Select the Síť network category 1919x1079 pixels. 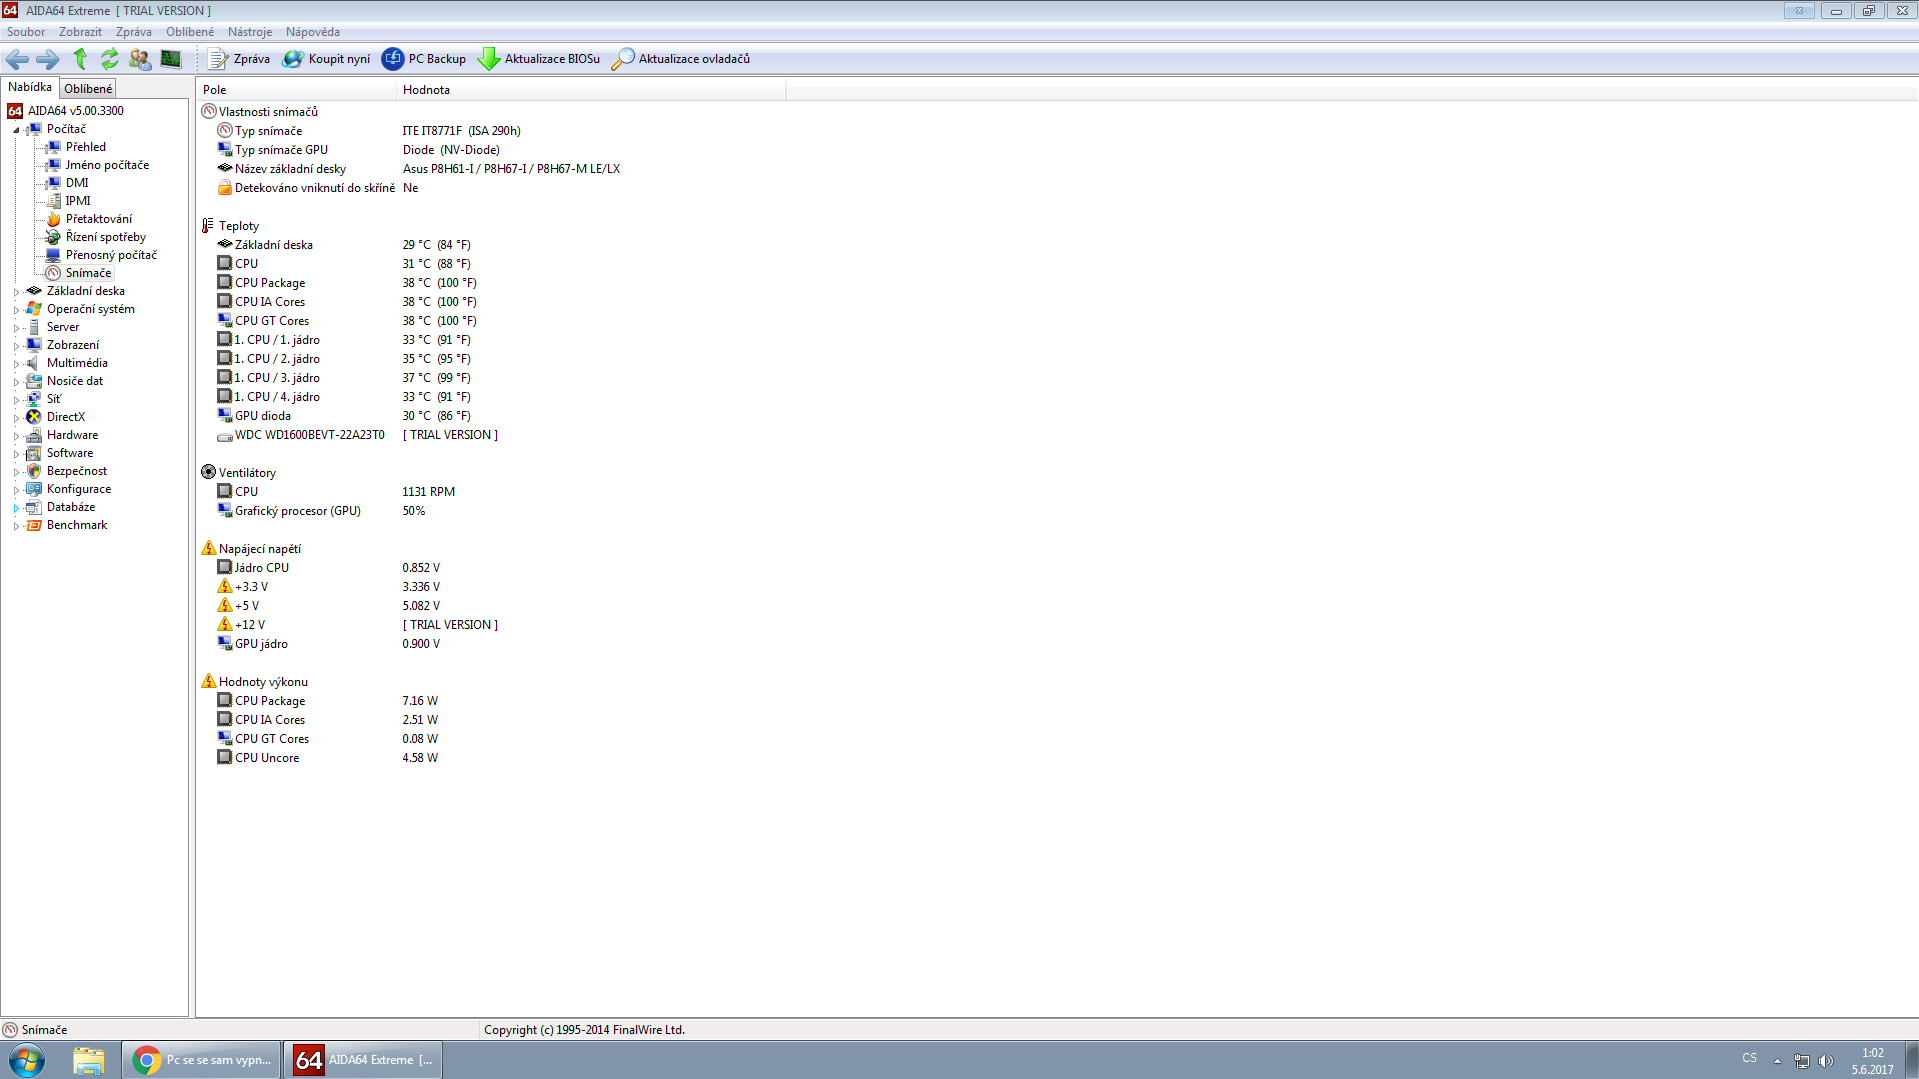(44, 399)
